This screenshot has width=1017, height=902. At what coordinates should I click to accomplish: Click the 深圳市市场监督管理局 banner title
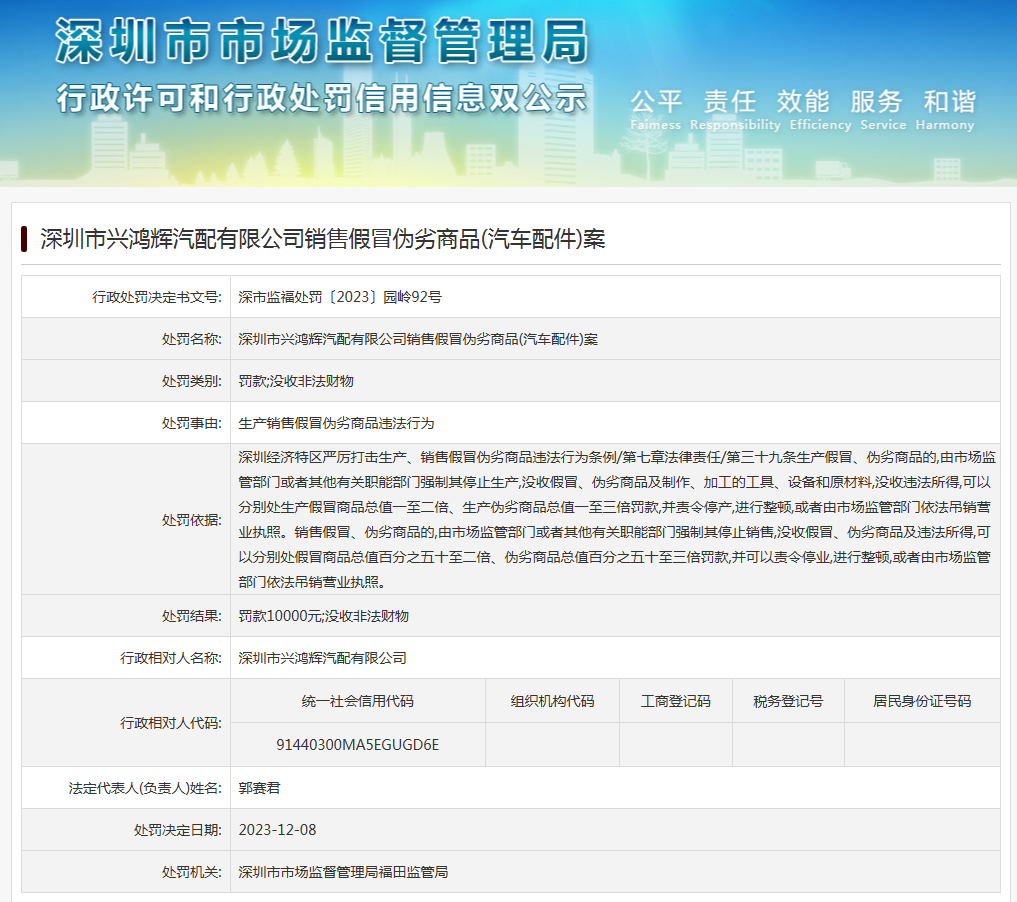coord(321,42)
